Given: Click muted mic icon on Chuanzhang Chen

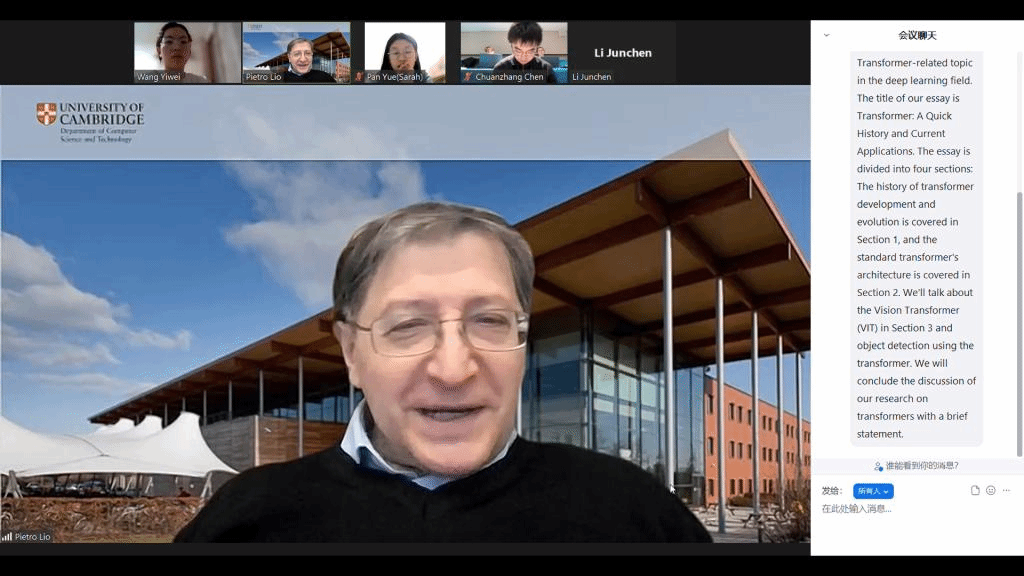Looking at the screenshot, I should coord(467,77).
